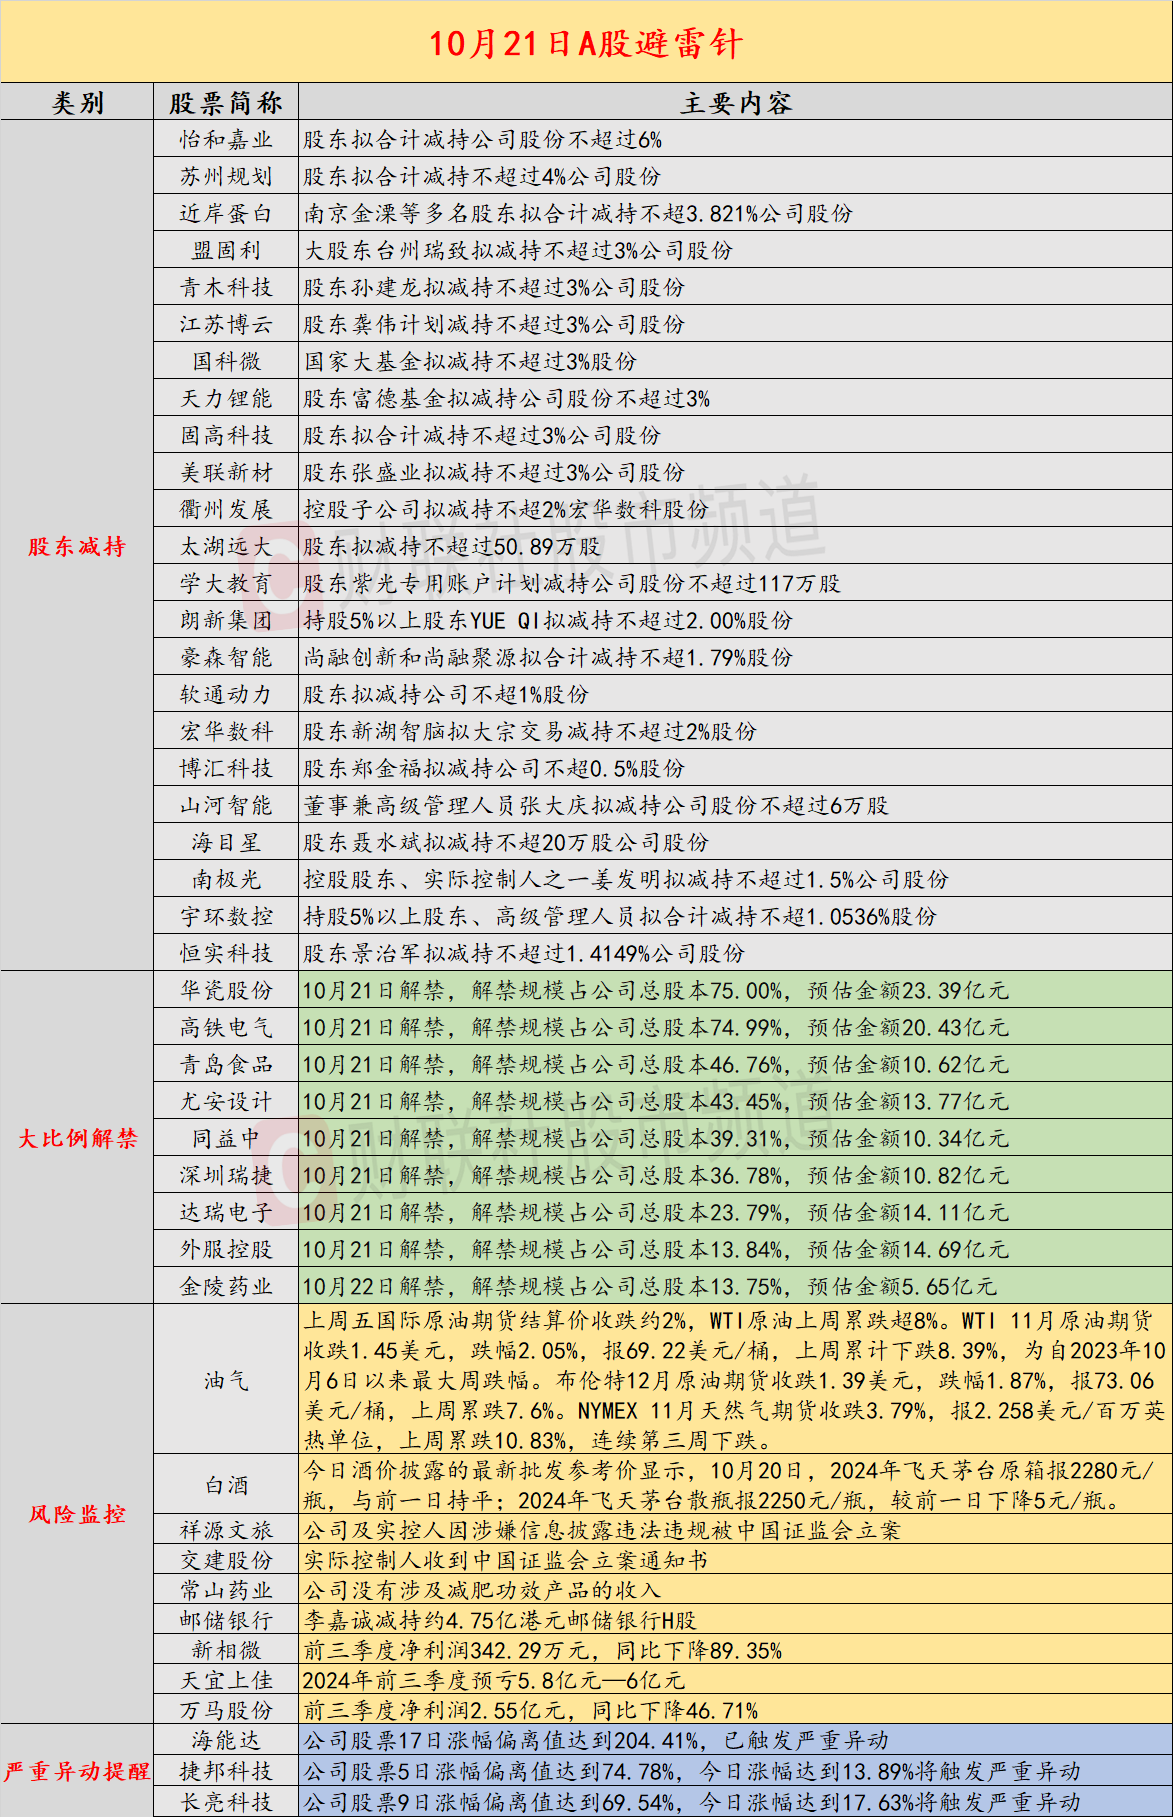Click the "严重异动提醒" category cell
This screenshot has height=1817, width=1173.
click(x=77, y=1771)
